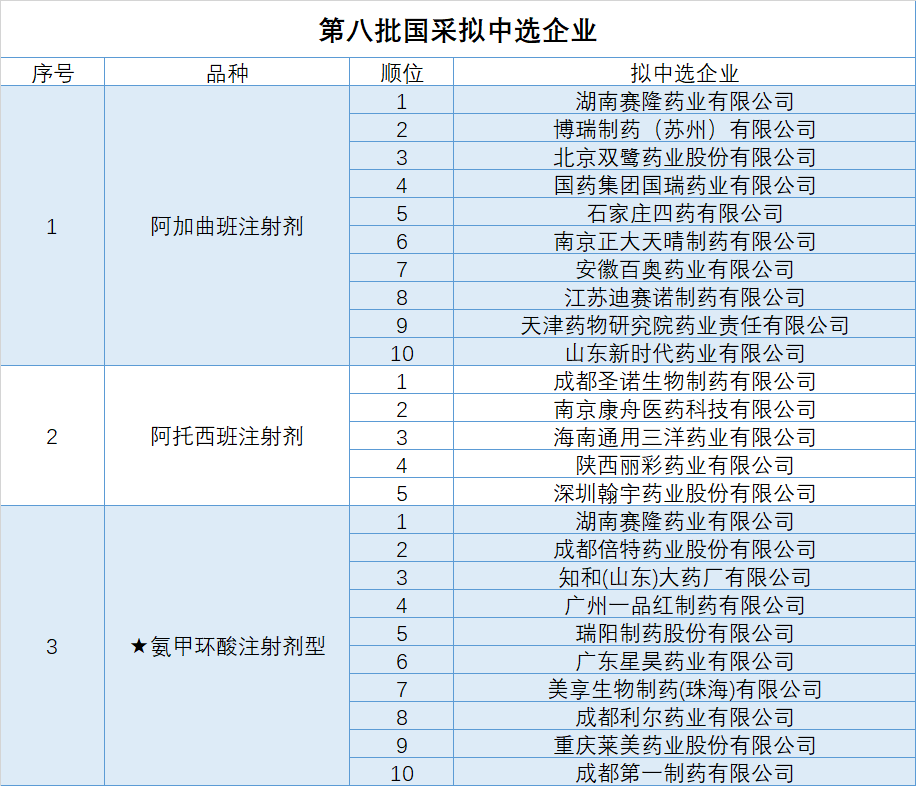Select 深圳翰宇药业股份有限公司 cell
The image size is (916, 786).
click(684, 493)
